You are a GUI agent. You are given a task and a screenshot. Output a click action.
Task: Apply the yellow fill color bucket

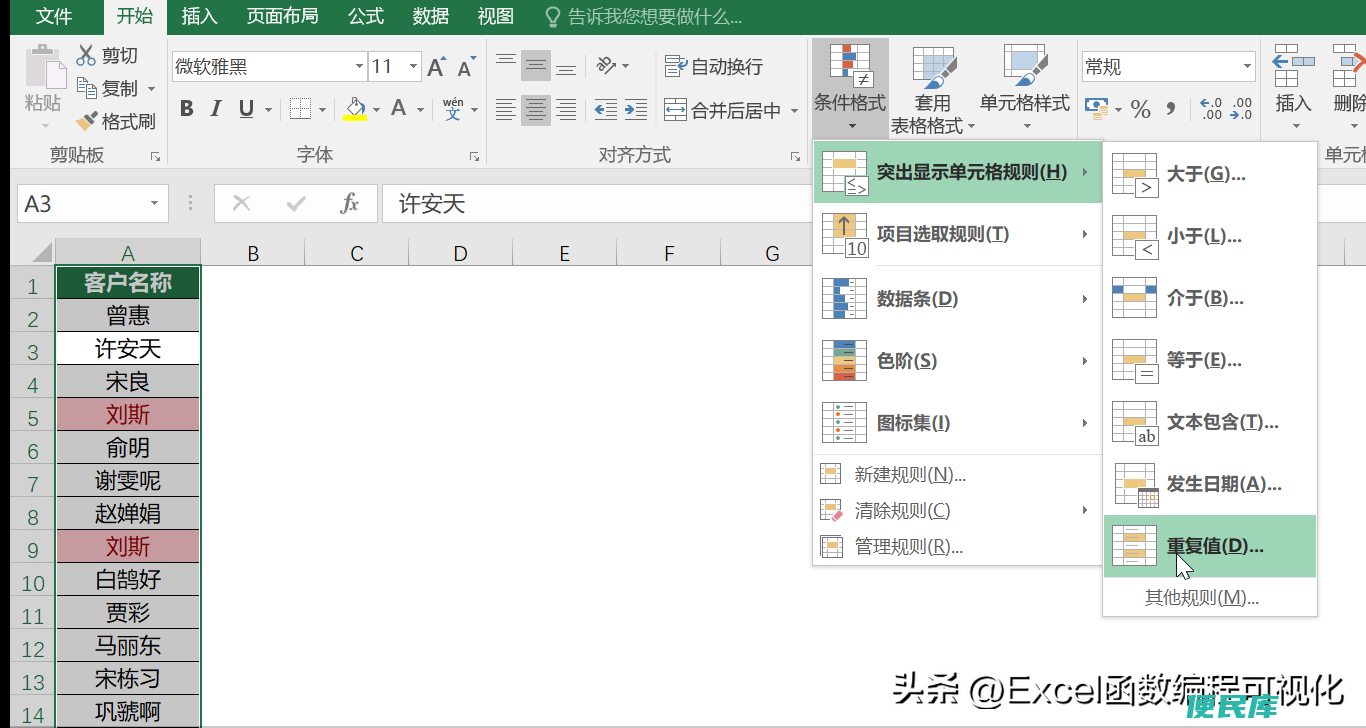pos(355,109)
